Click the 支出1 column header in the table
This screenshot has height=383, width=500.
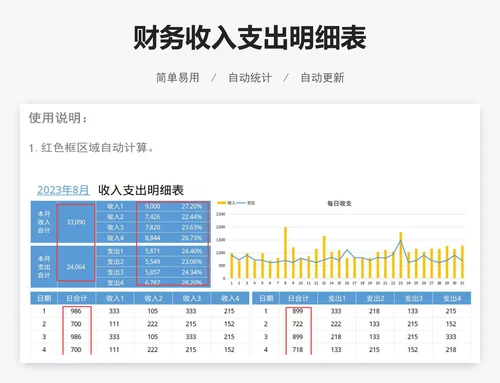pos(337,298)
